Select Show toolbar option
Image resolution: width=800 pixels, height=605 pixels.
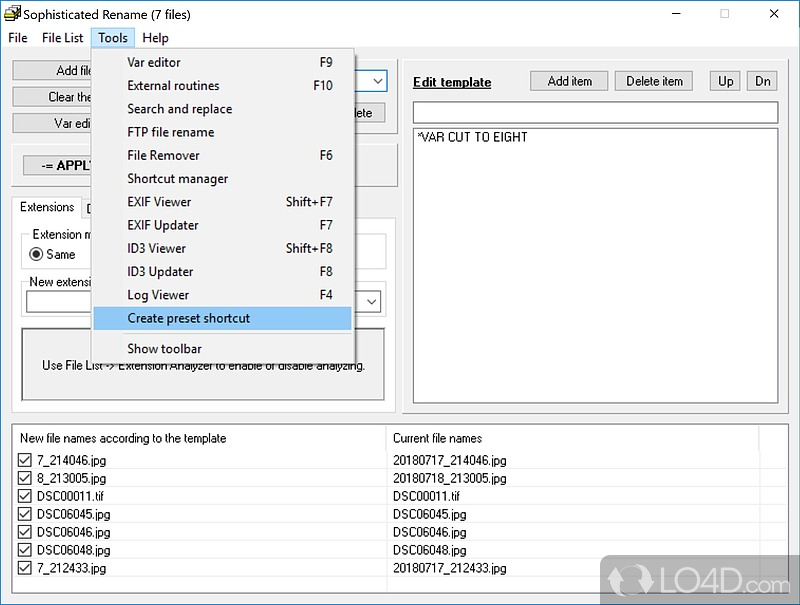164,349
